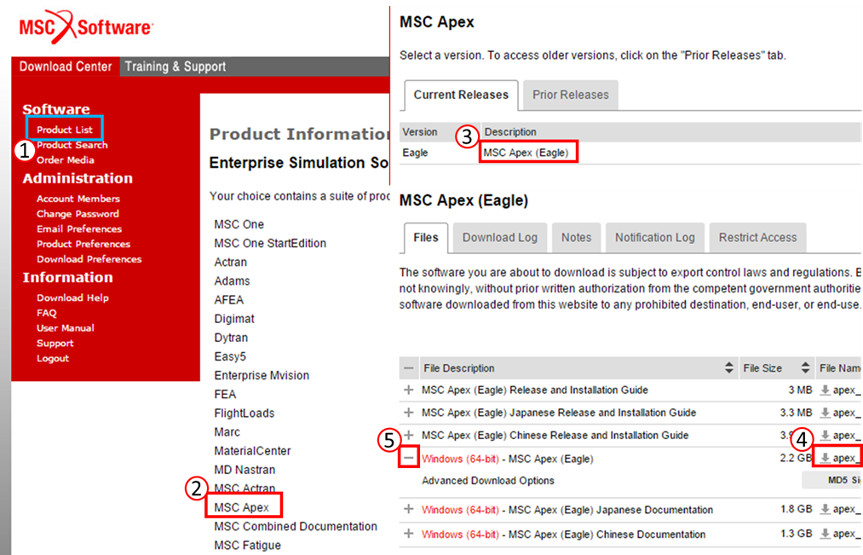Expand the Japanese Documentation row
Viewport: 863px width, 555px height.
click(408, 509)
